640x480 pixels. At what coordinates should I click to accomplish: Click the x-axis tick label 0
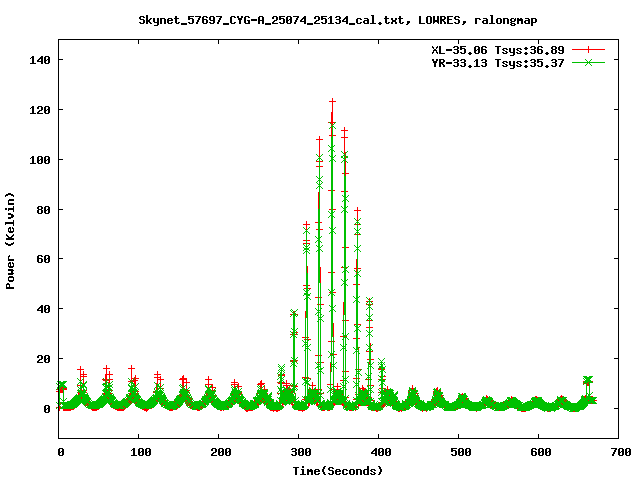click(x=61, y=452)
